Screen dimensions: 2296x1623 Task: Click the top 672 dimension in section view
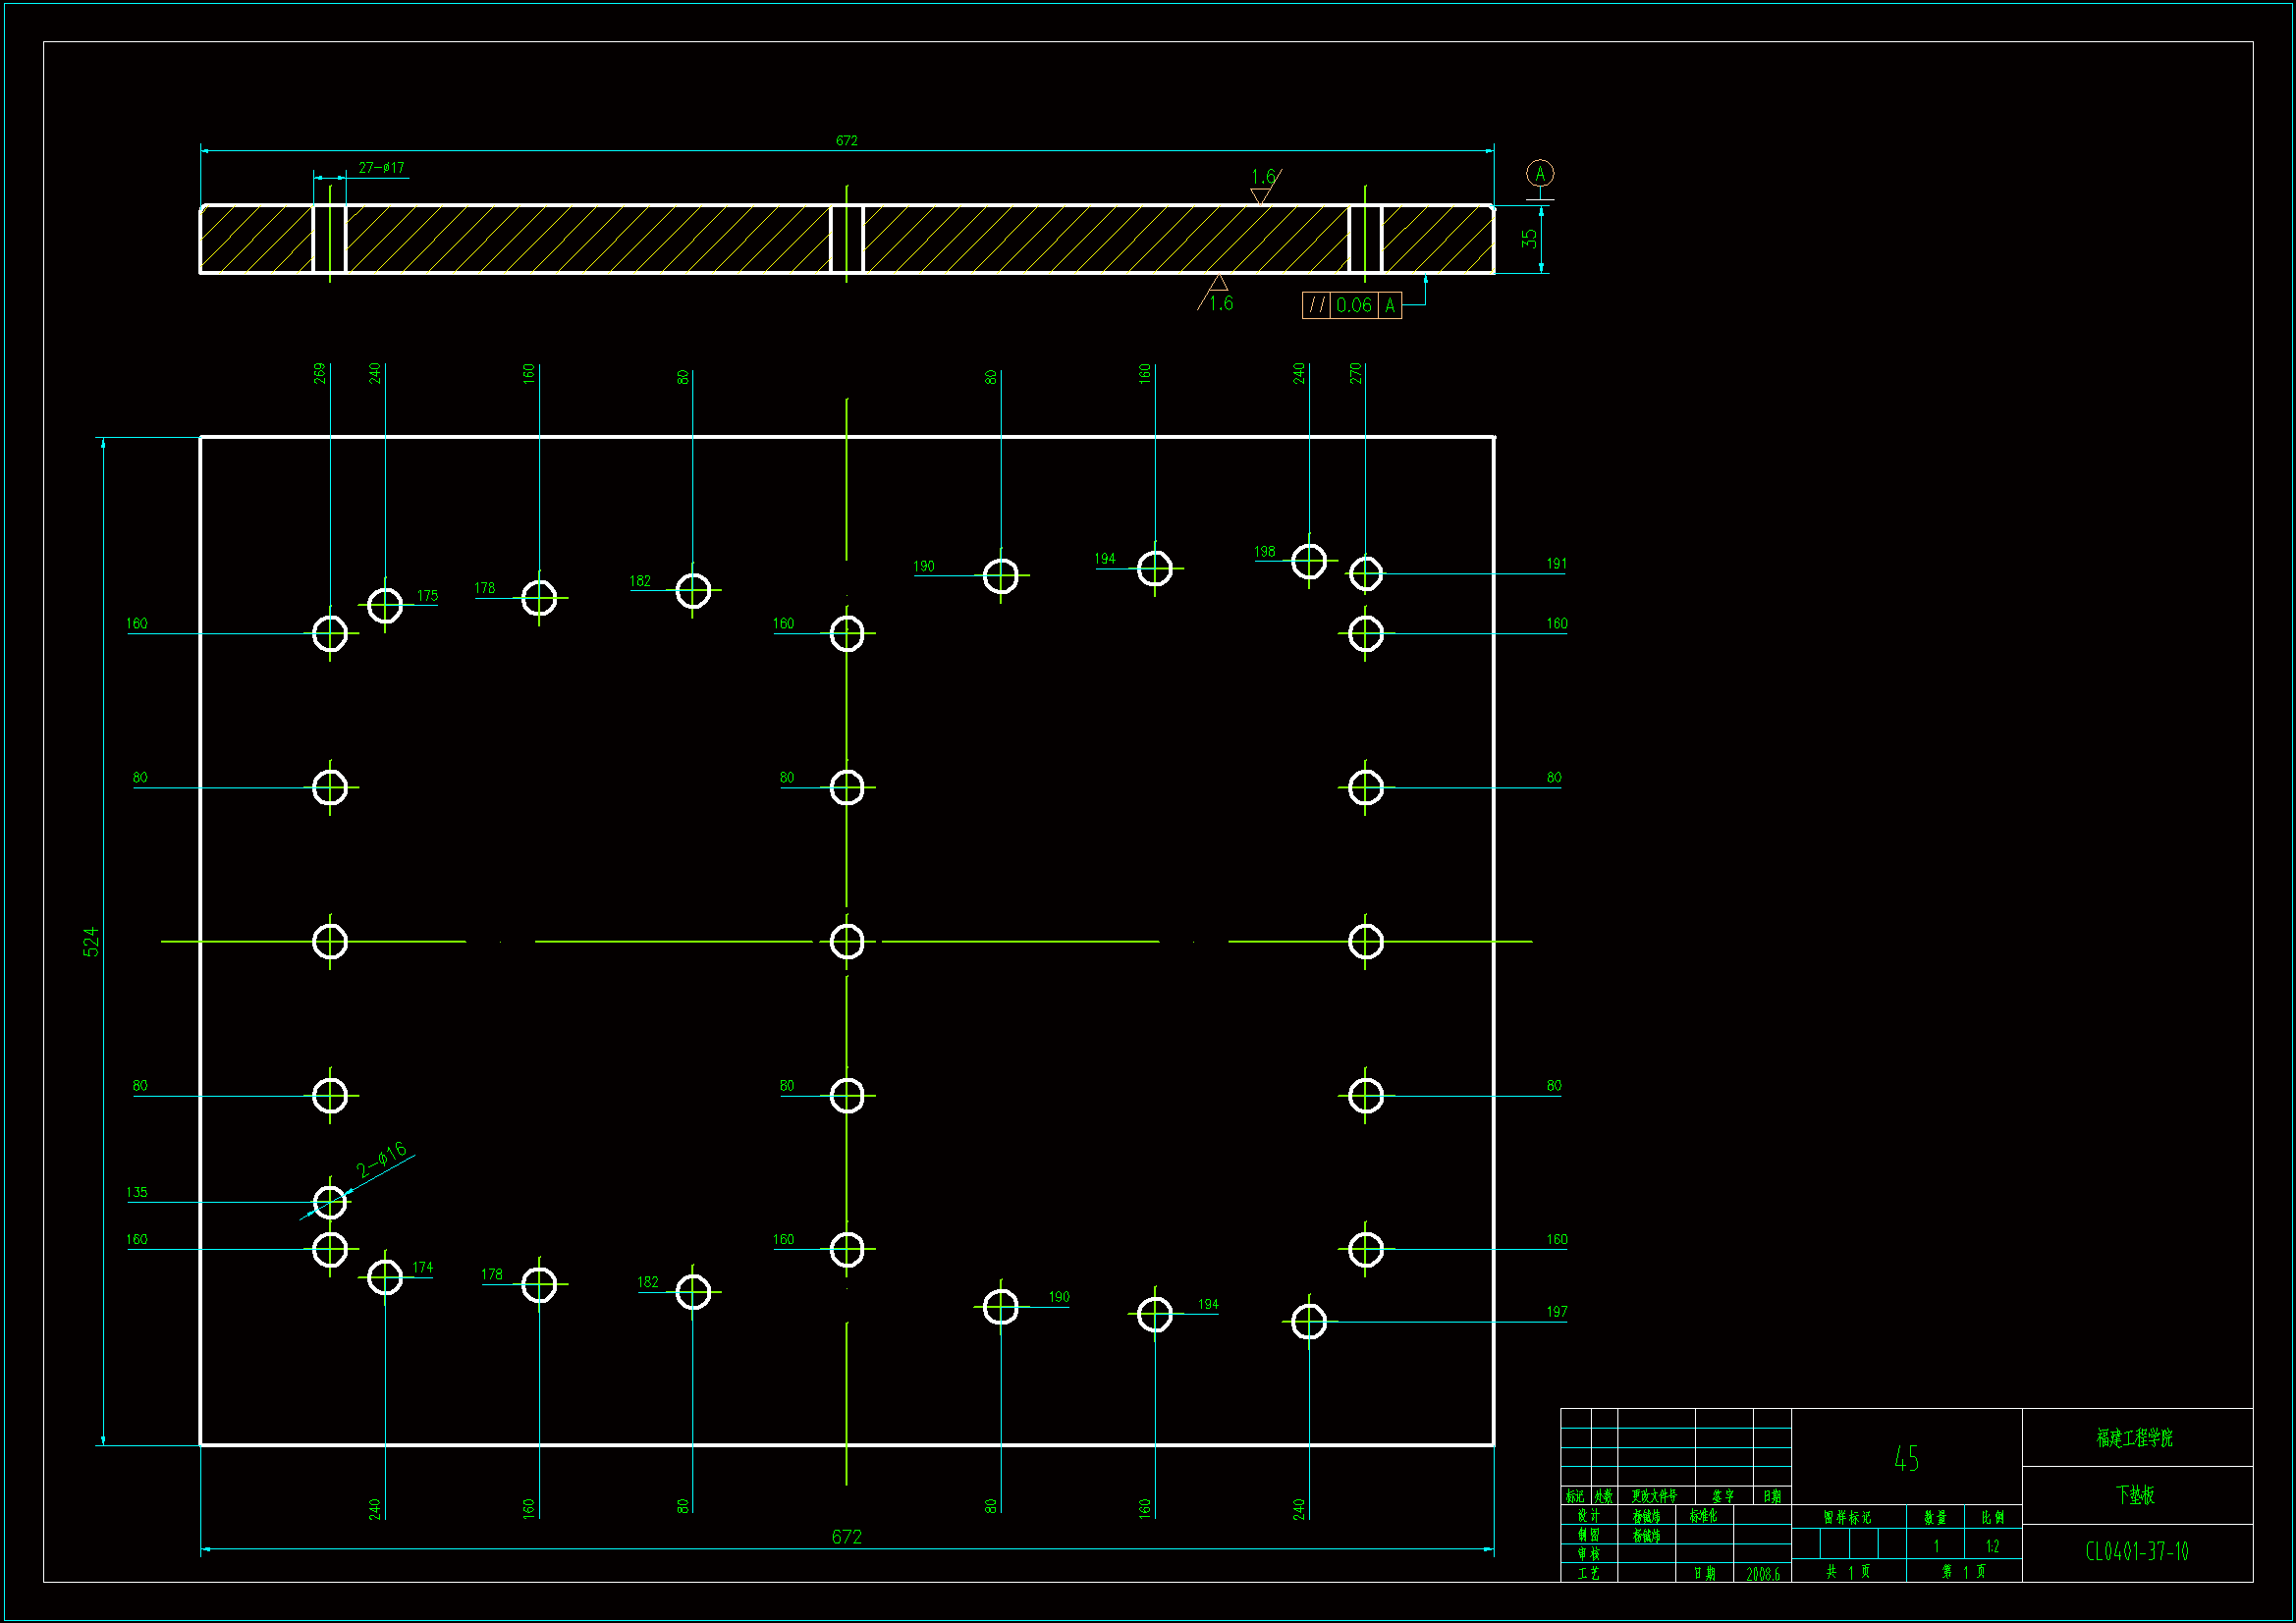tap(846, 141)
